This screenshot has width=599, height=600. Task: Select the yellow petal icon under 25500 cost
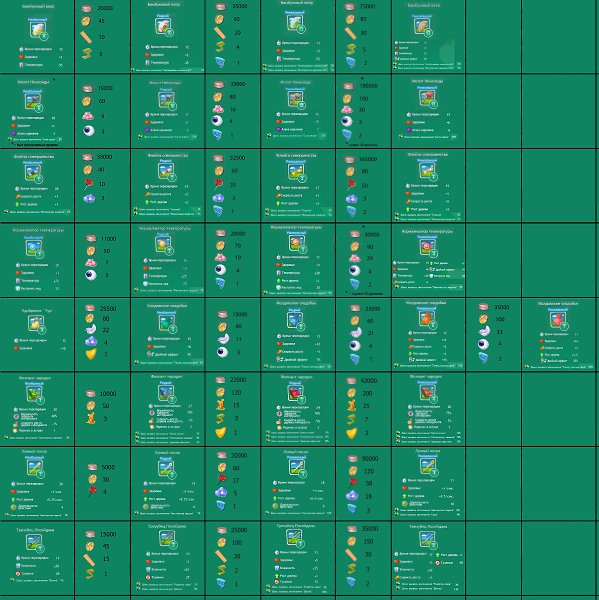coord(91,354)
